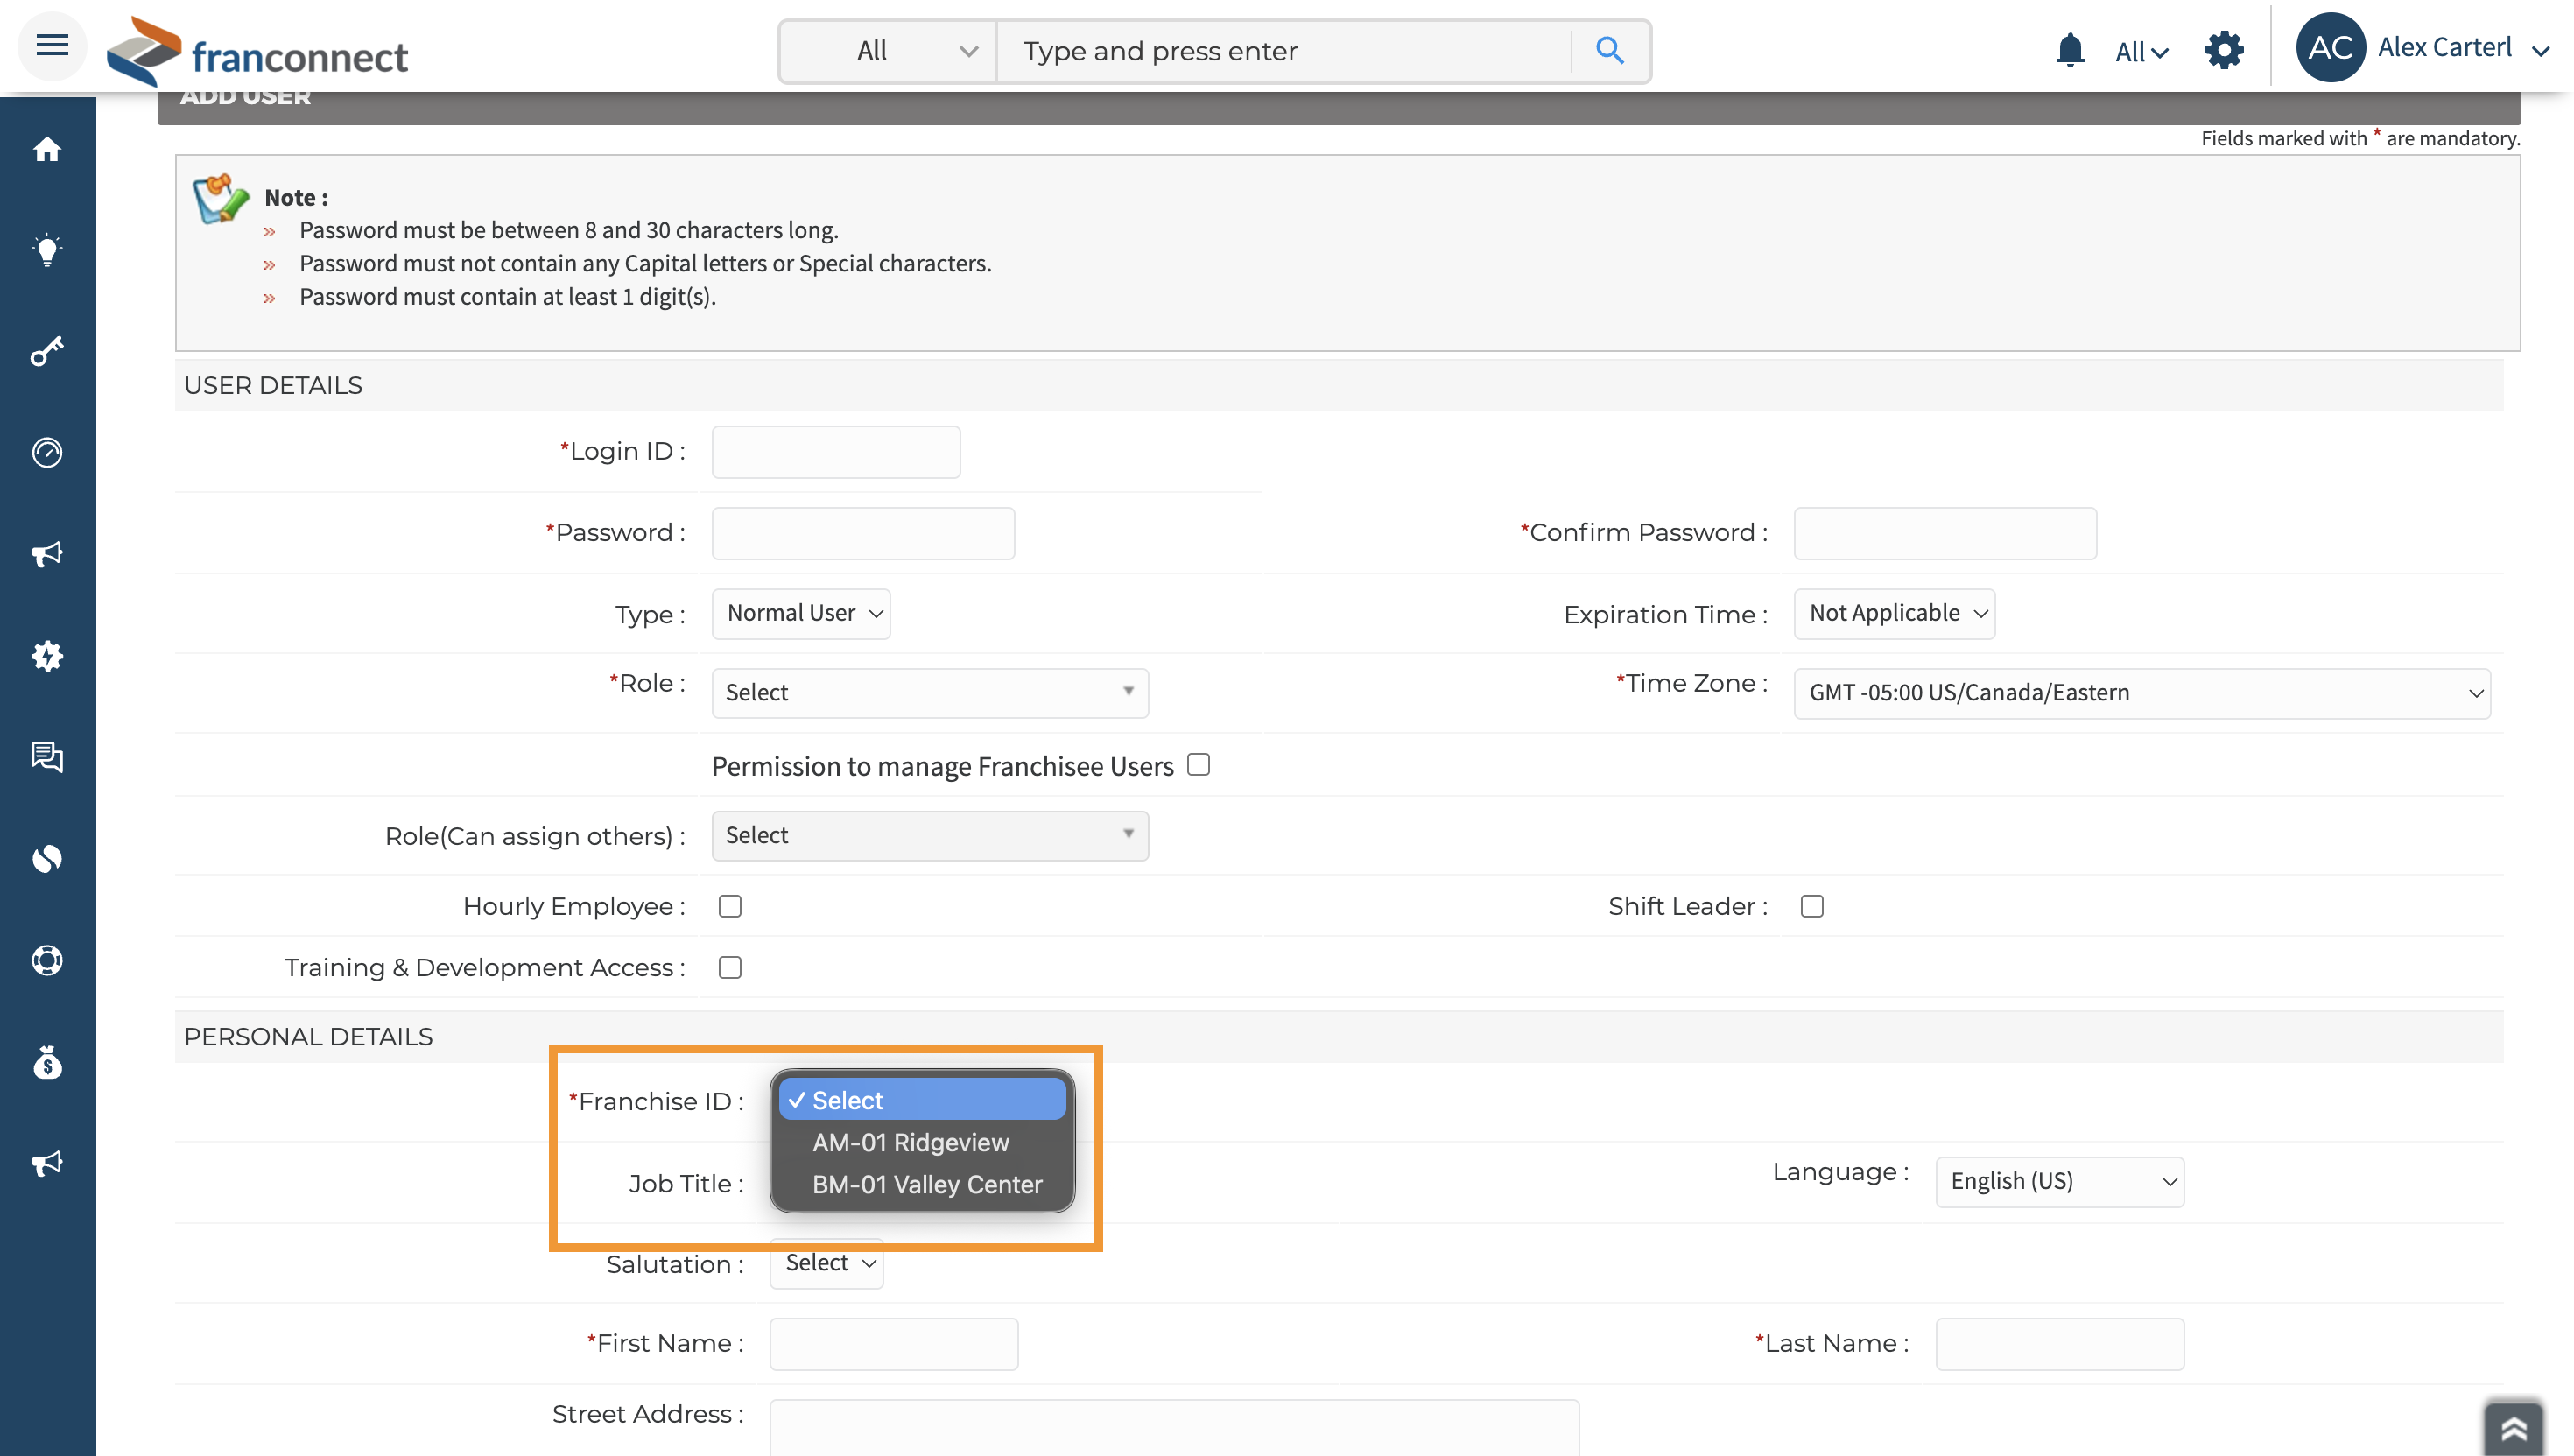Open the Language dropdown

(2059, 1181)
